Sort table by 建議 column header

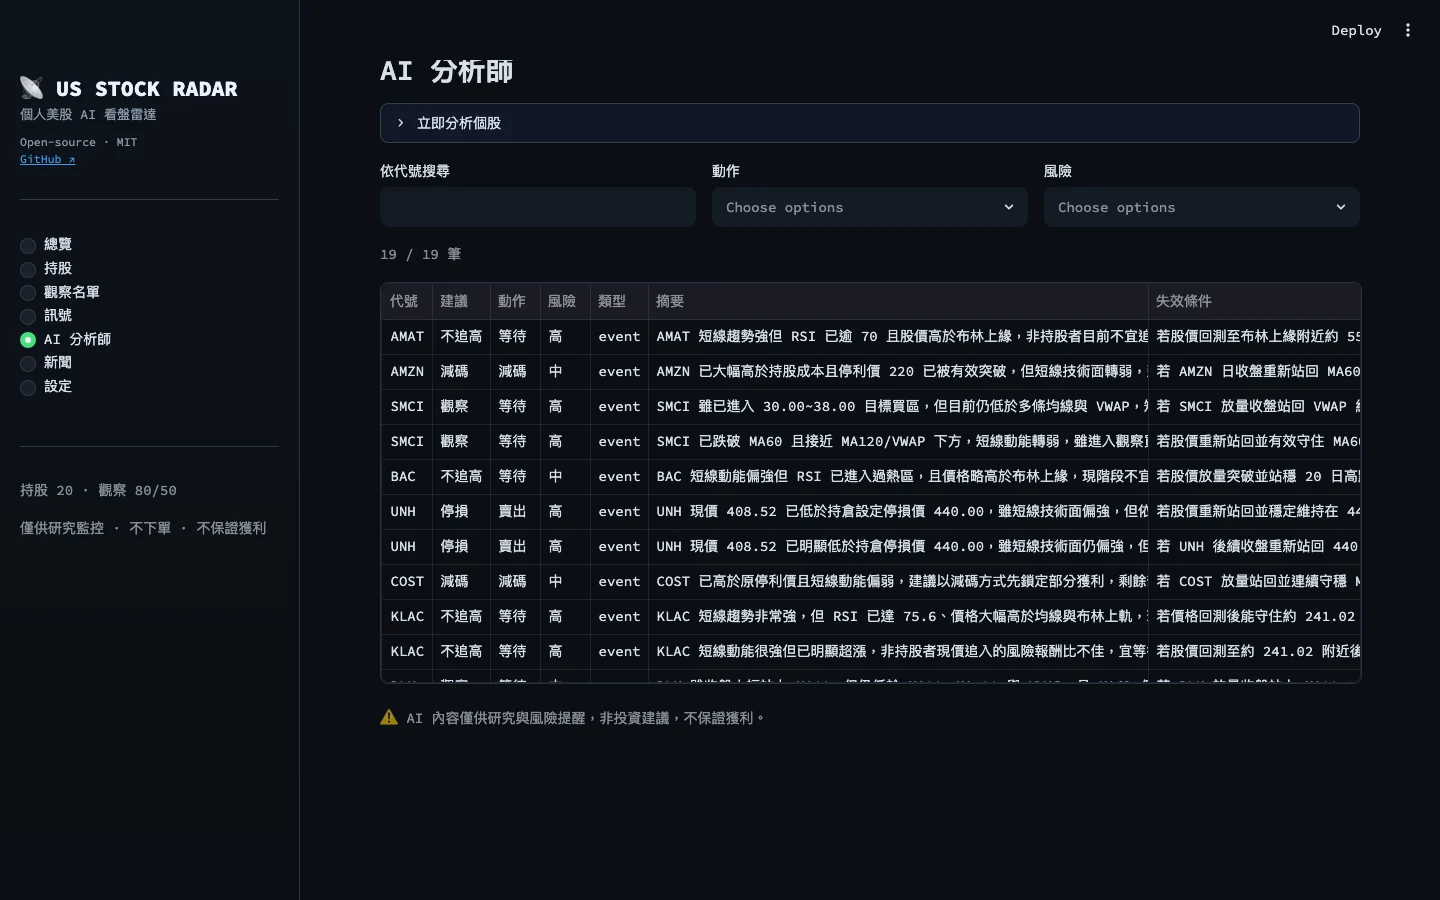point(461,301)
